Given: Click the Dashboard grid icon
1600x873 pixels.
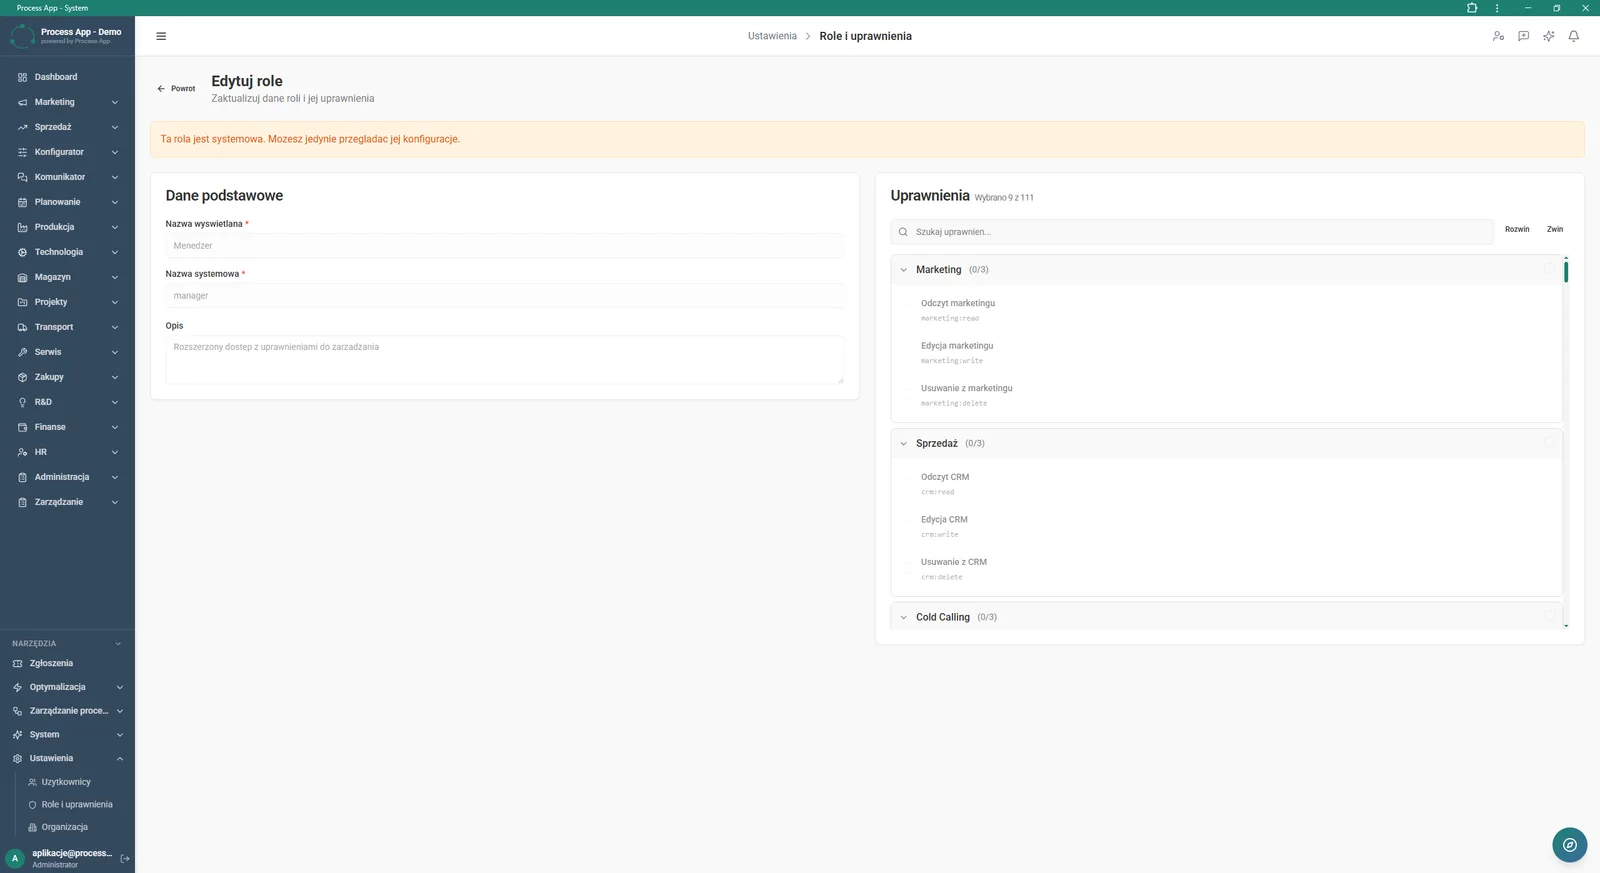Looking at the screenshot, I should tap(22, 77).
